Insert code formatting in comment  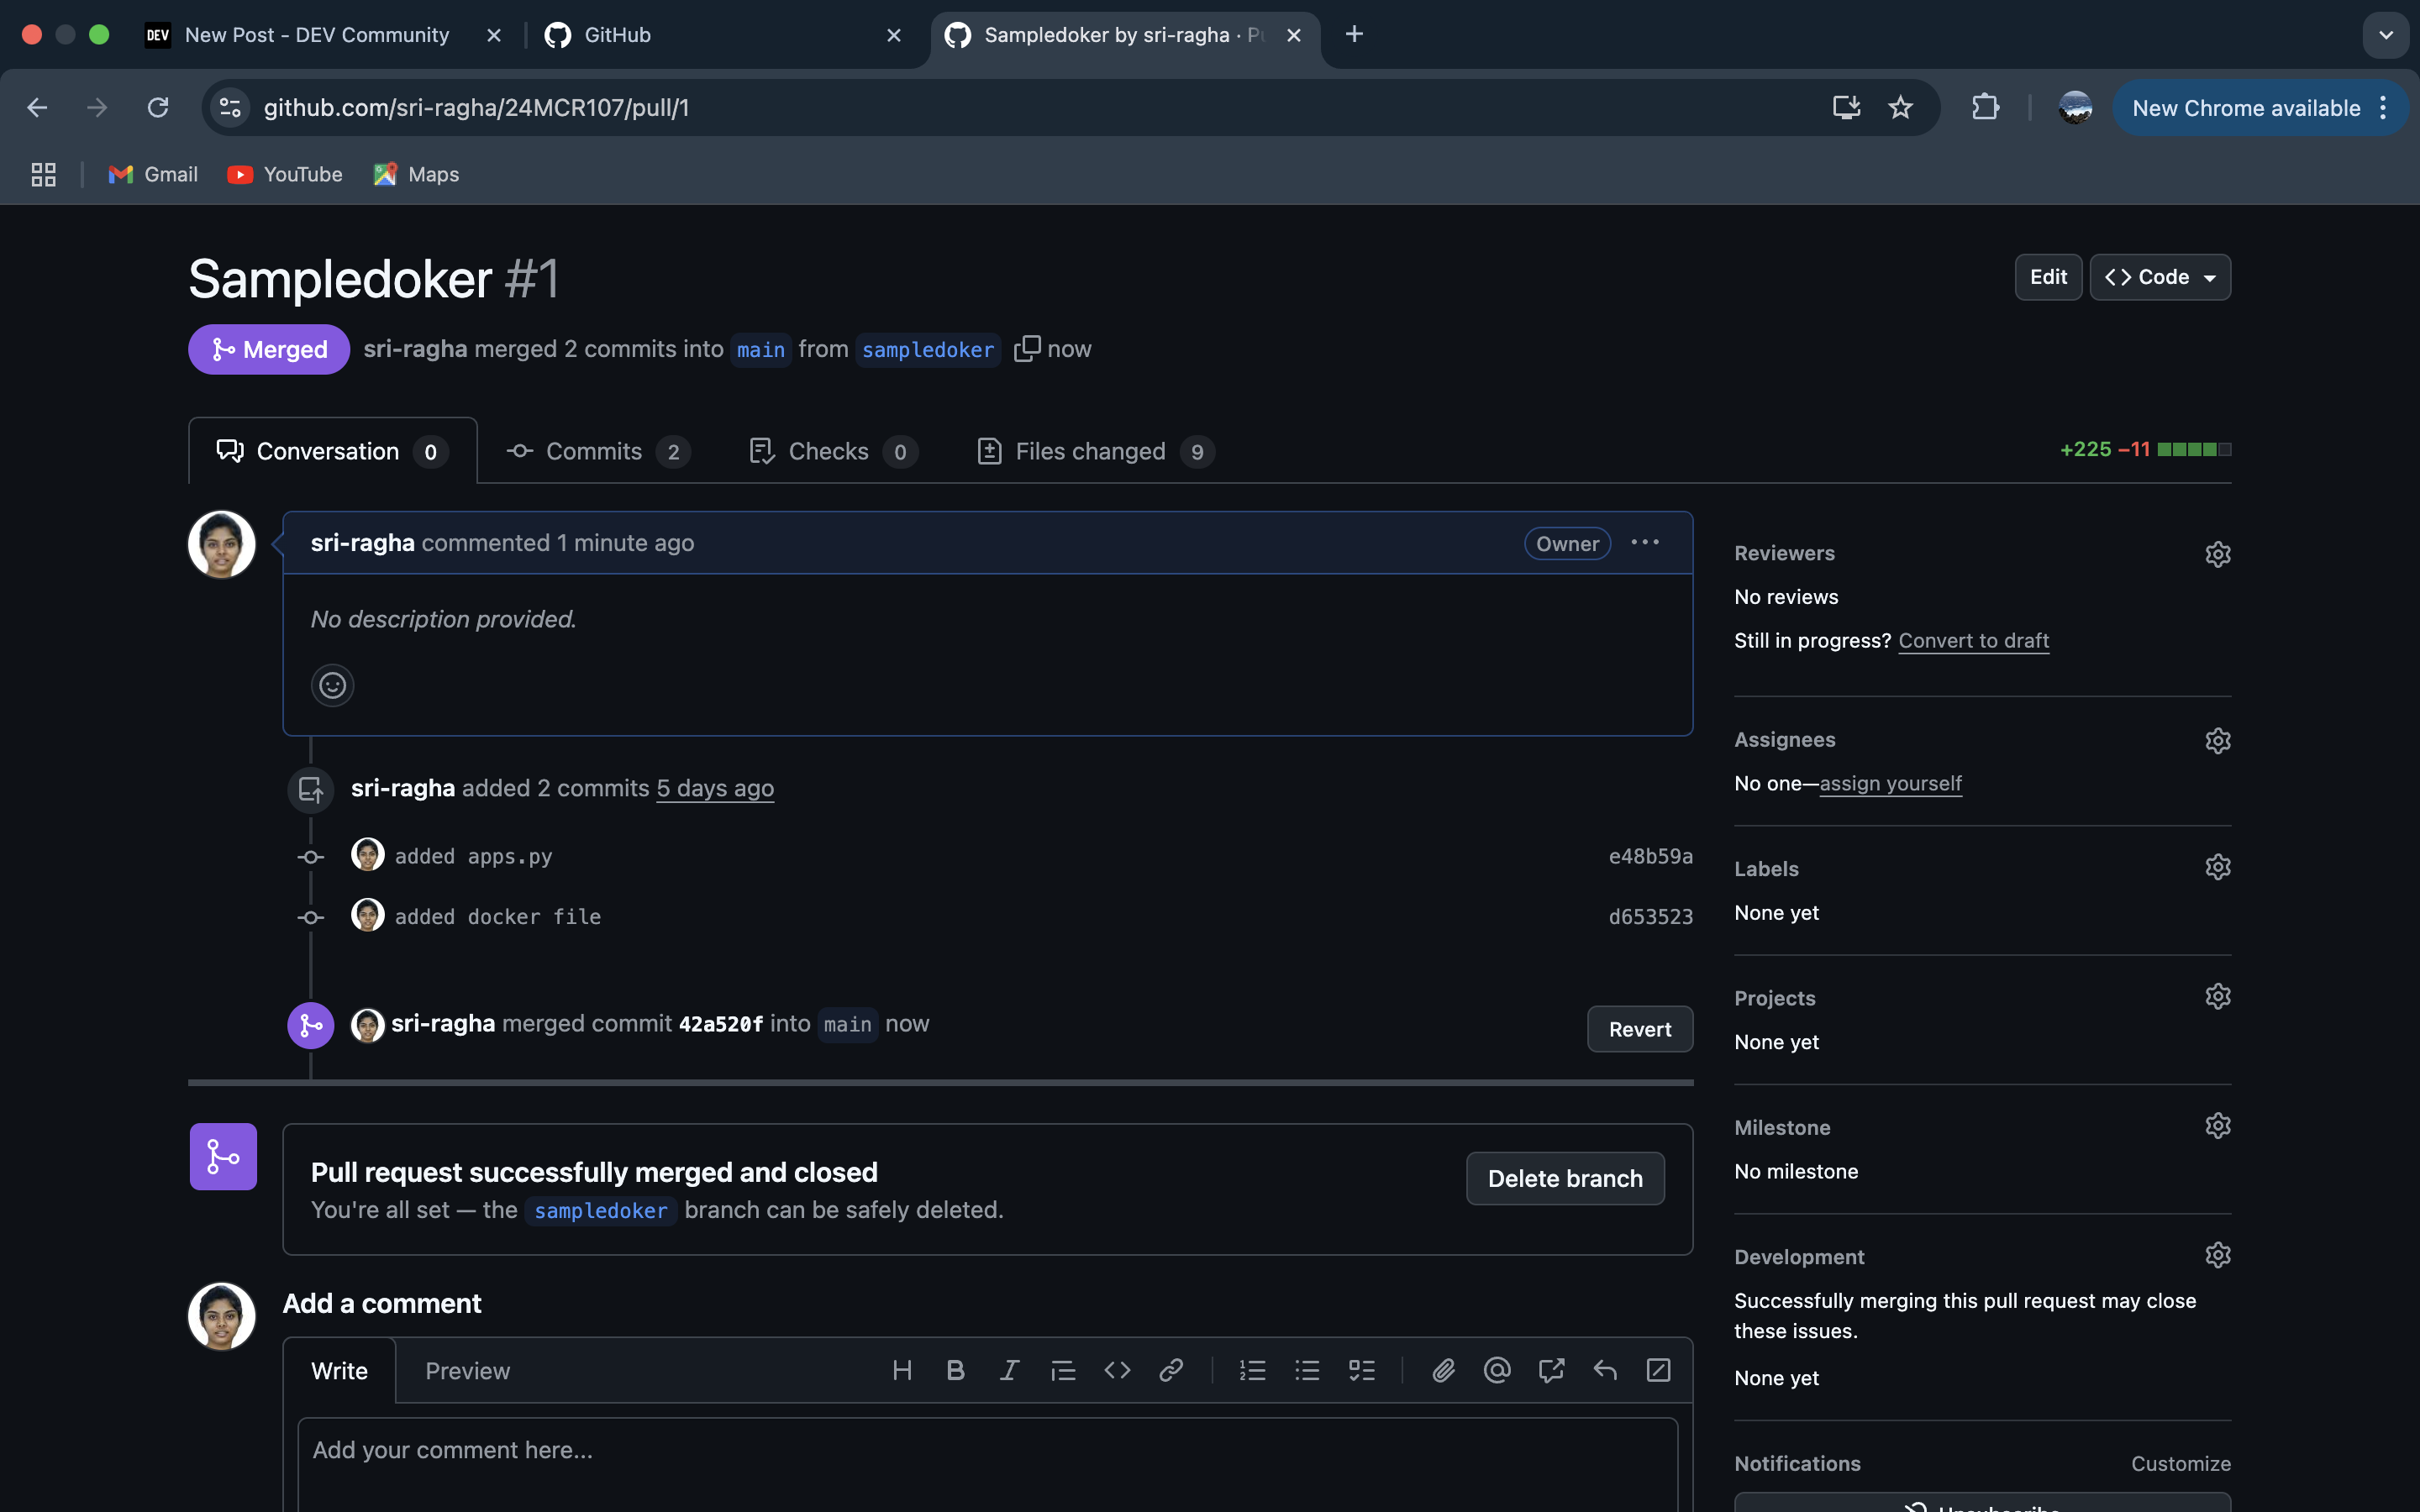[x=1117, y=1370]
